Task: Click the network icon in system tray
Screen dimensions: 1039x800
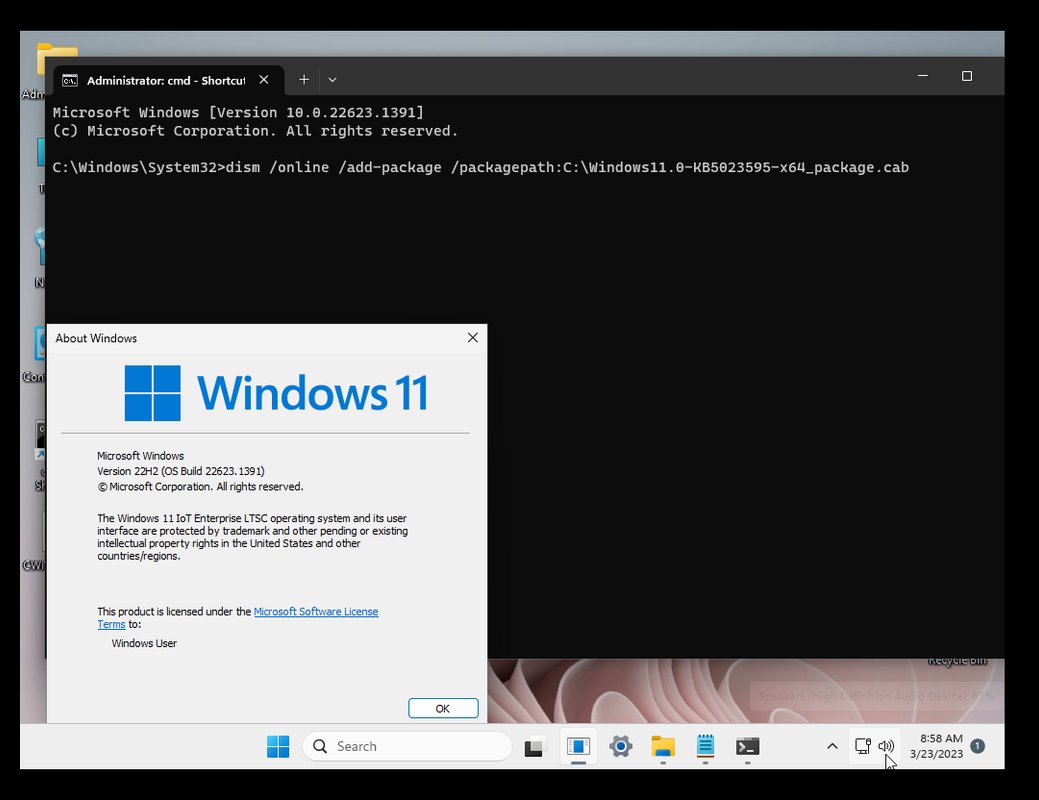Action: pos(863,746)
